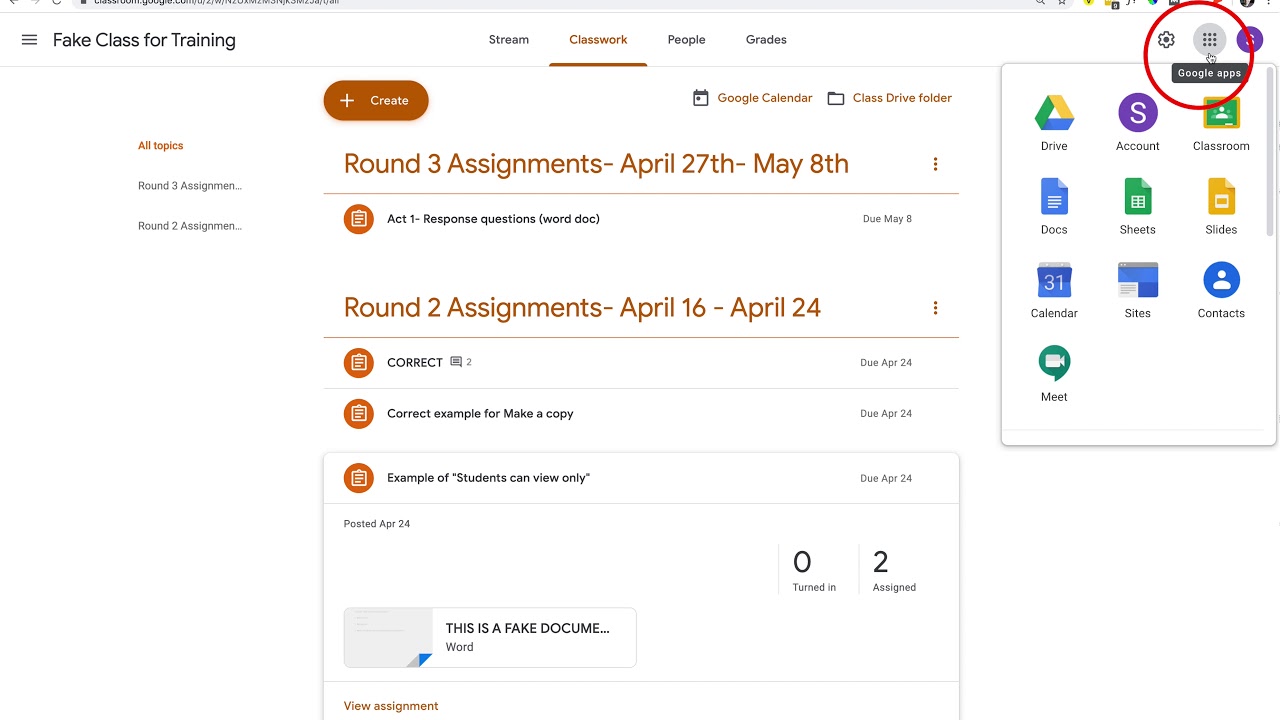The image size is (1280, 720).
Task: Go to the People tab
Action: point(686,40)
